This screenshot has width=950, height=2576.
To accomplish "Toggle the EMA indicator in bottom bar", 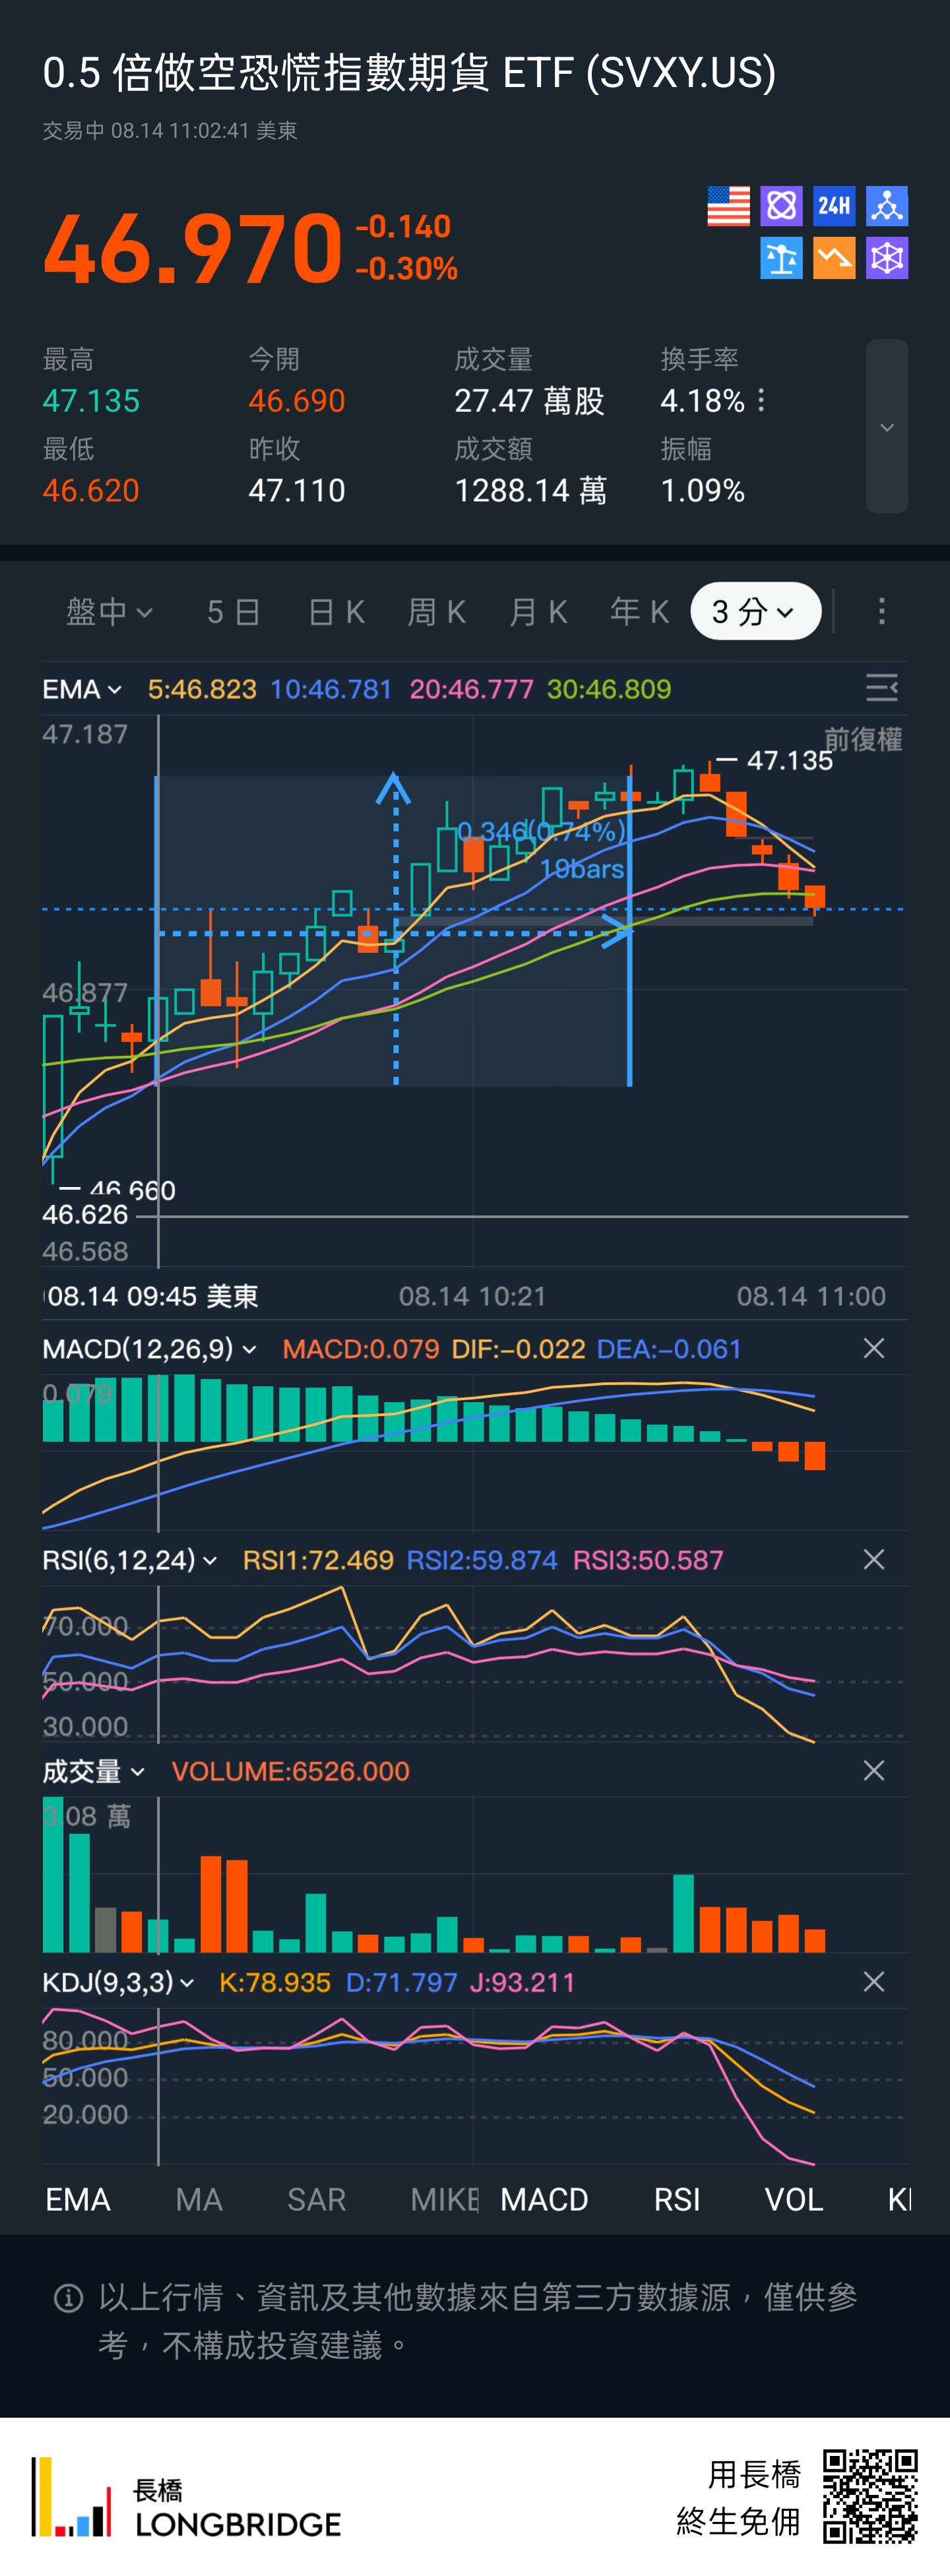I will pyautogui.click(x=78, y=2200).
